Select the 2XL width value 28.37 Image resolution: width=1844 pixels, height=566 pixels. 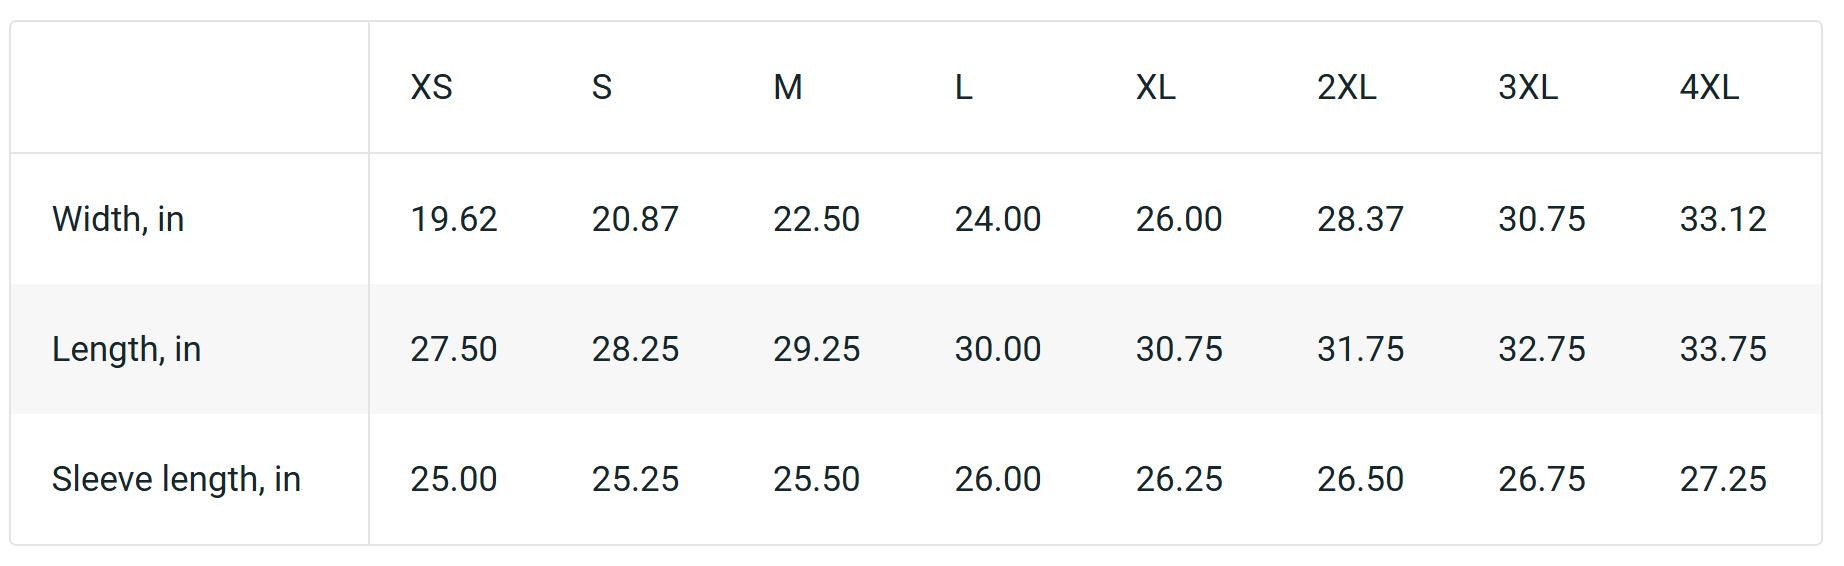(x=1360, y=219)
